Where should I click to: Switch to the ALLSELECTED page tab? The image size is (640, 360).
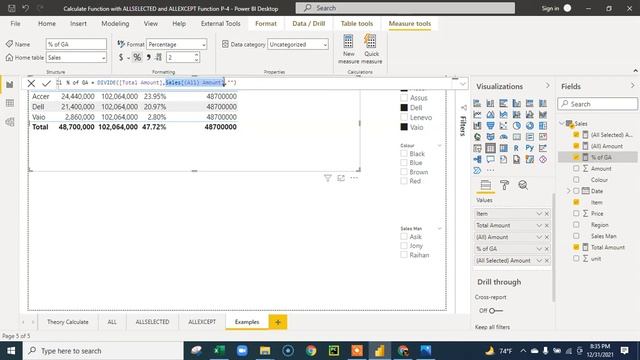[x=152, y=322]
